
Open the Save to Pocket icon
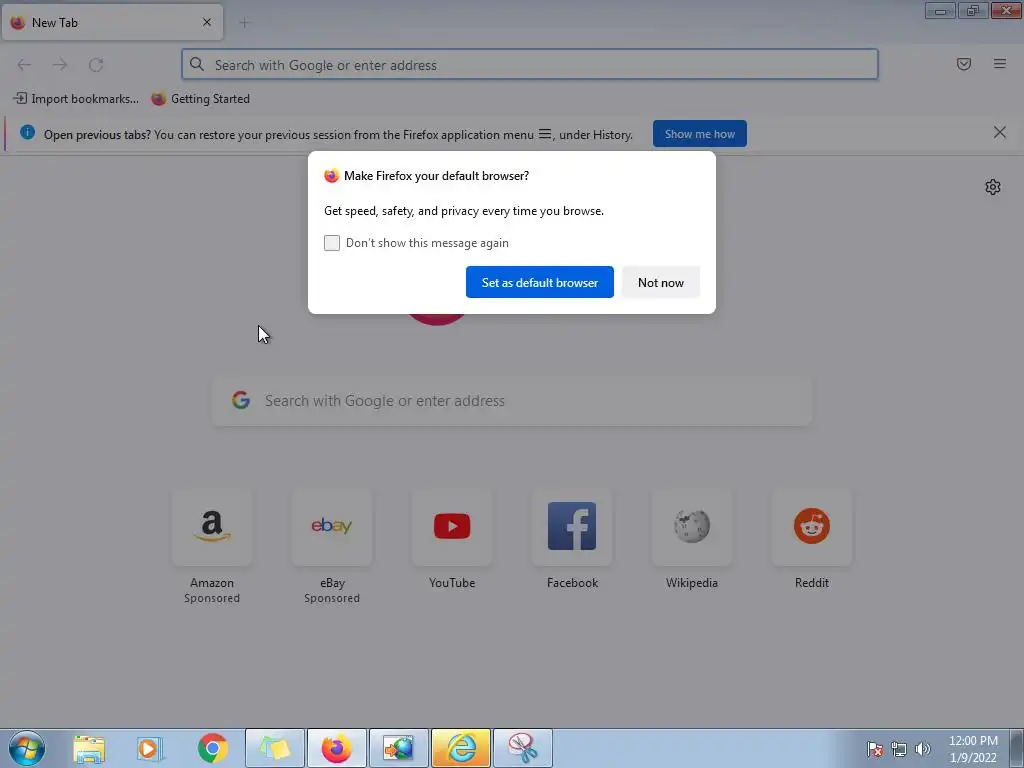point(963,64)
